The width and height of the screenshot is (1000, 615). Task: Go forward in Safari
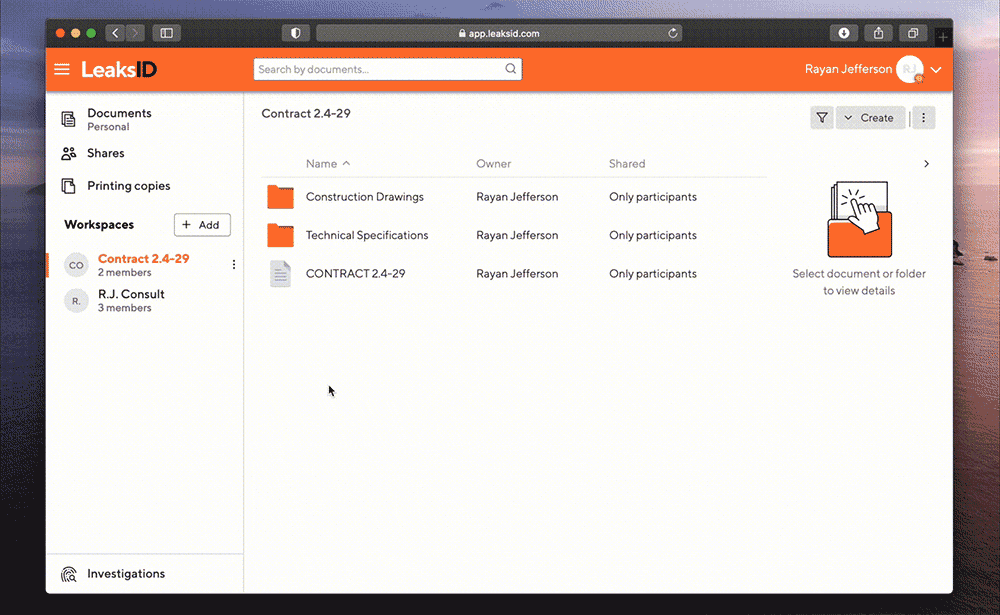click(135, 33)
